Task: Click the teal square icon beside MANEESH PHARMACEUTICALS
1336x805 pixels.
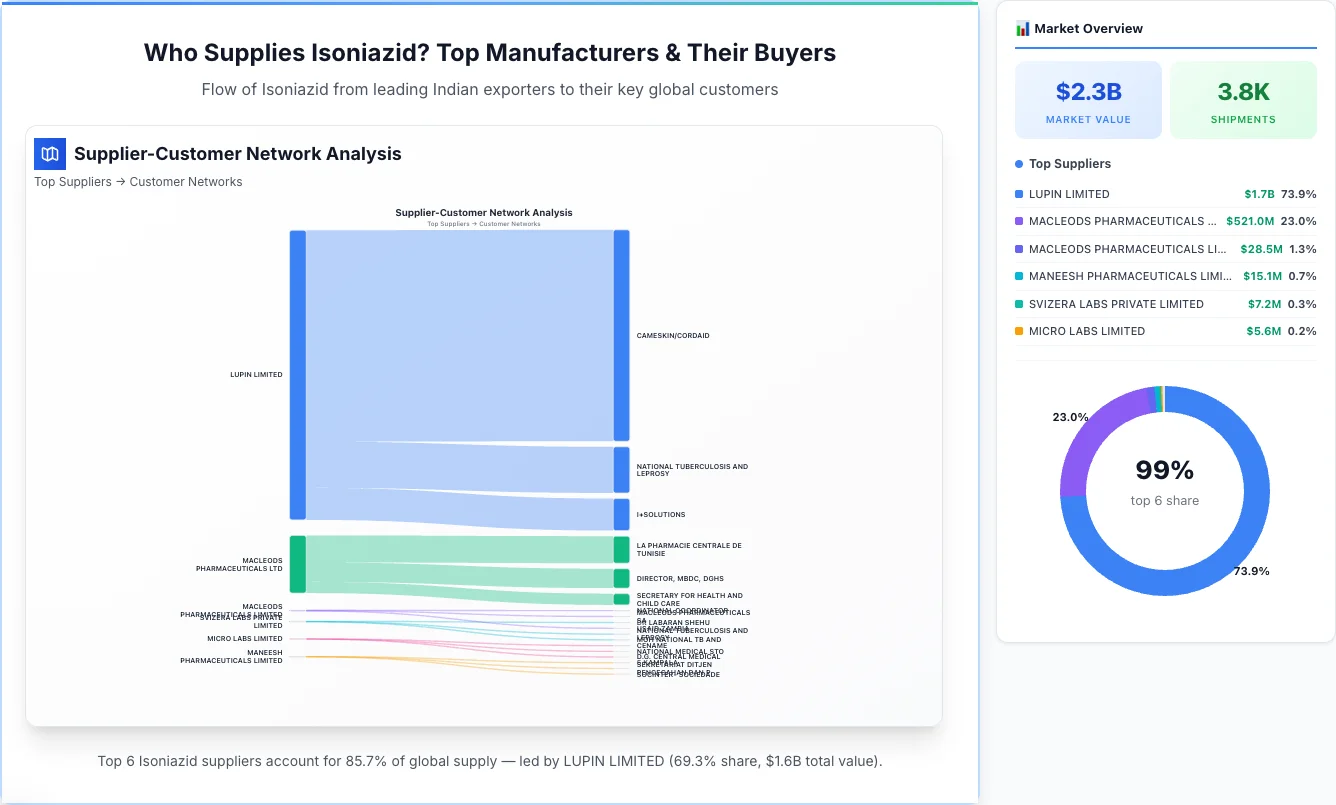Action: click(1019, 276)
